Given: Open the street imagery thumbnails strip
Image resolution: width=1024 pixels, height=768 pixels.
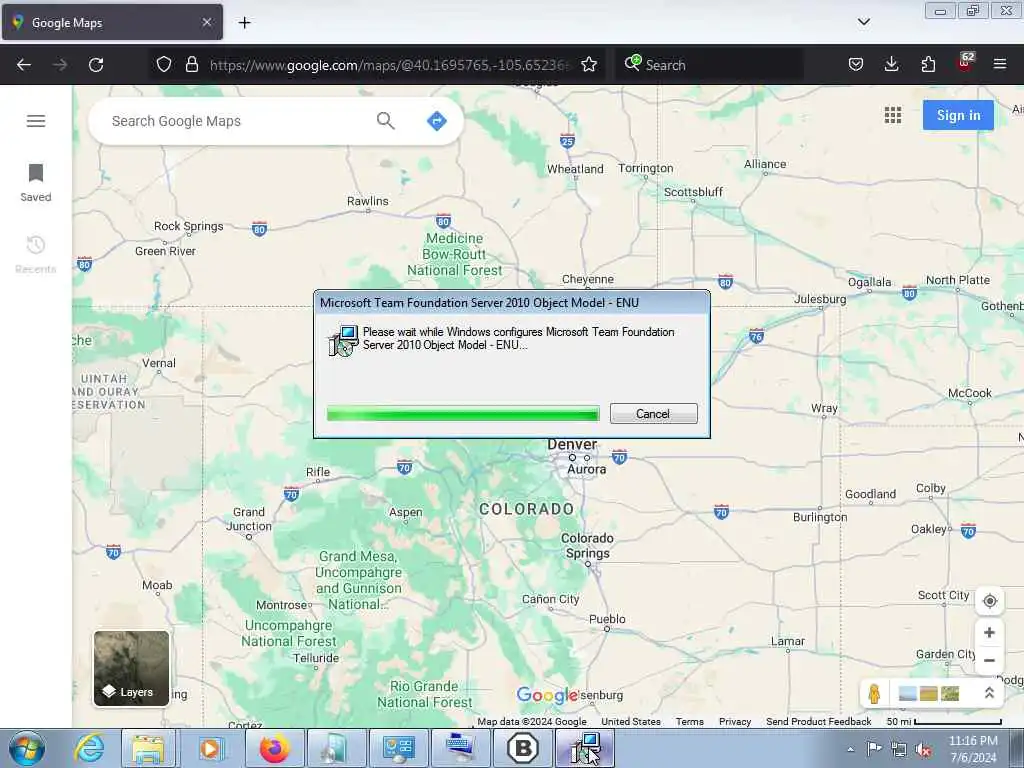Looking at the screenshot, I should pyautogui.click(x=929, y=693).
